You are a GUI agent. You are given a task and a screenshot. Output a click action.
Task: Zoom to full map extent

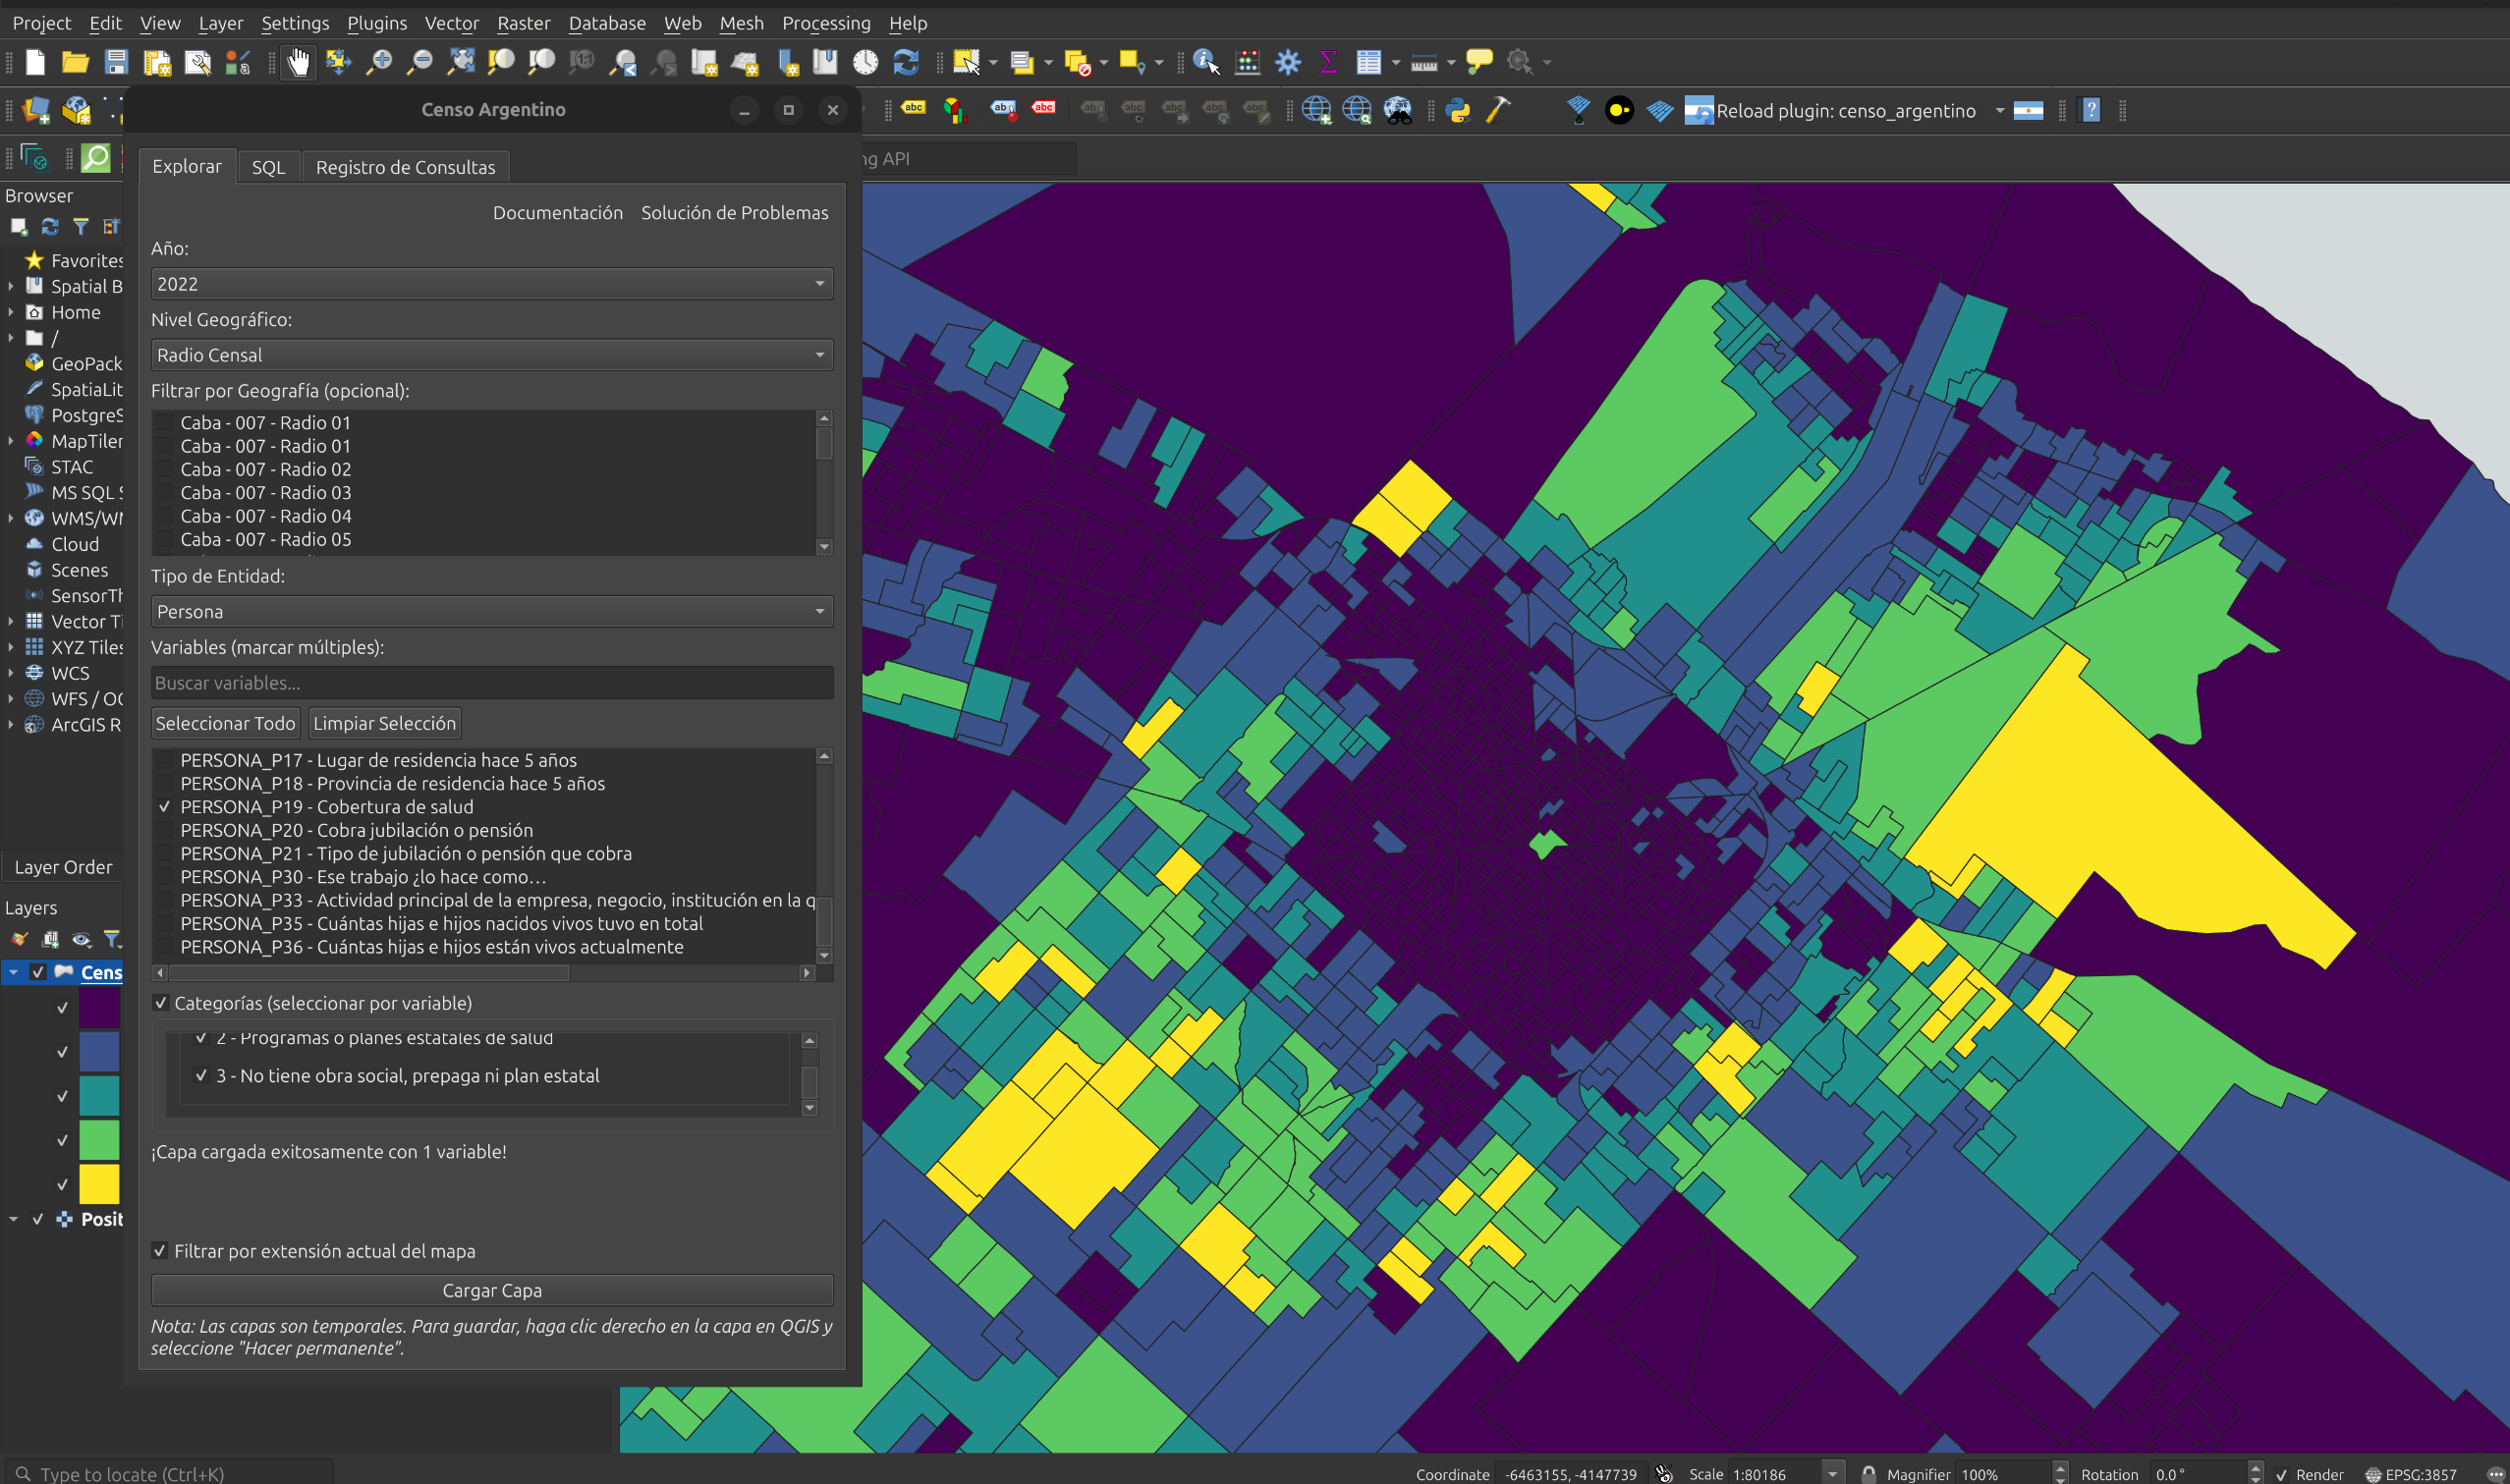(462, 62)
